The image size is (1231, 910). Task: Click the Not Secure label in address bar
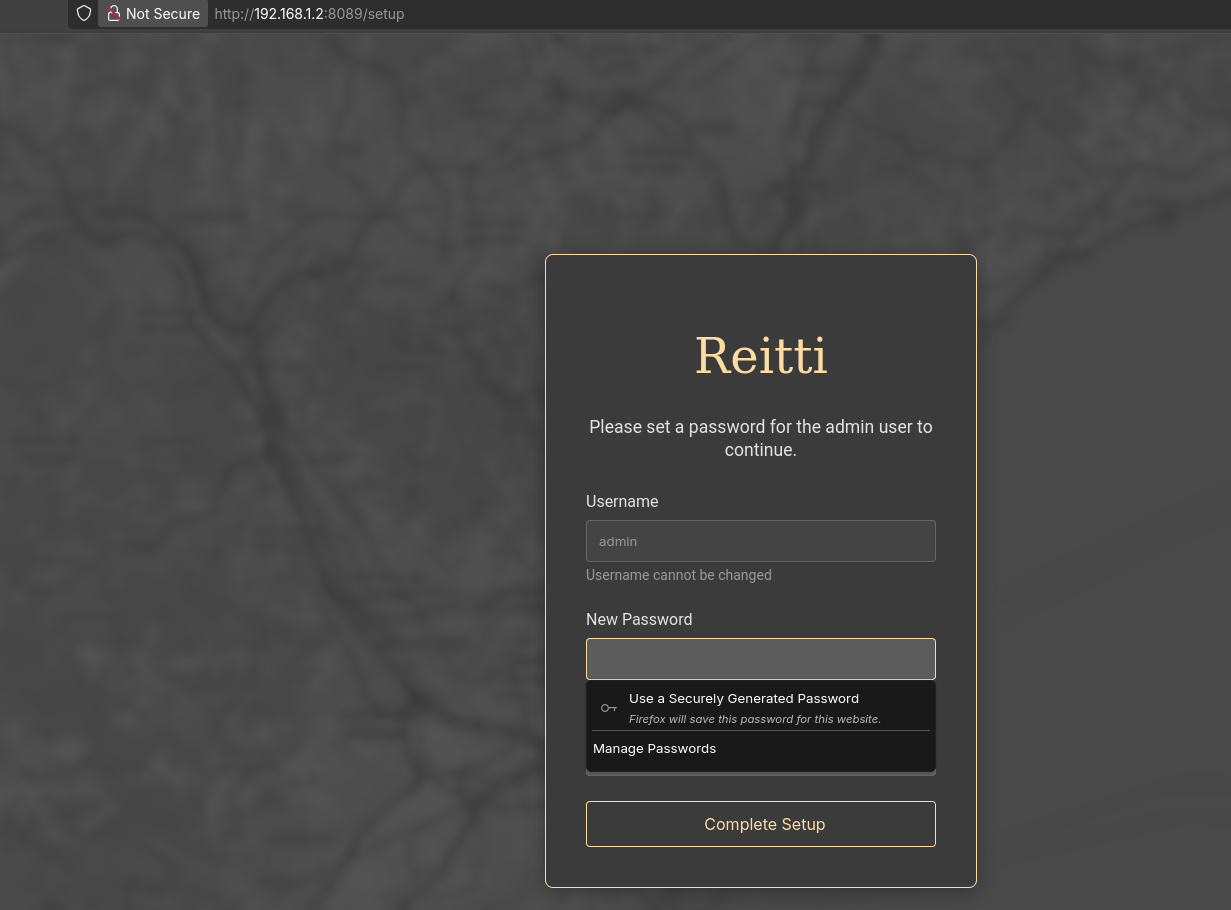click(163, 13)
